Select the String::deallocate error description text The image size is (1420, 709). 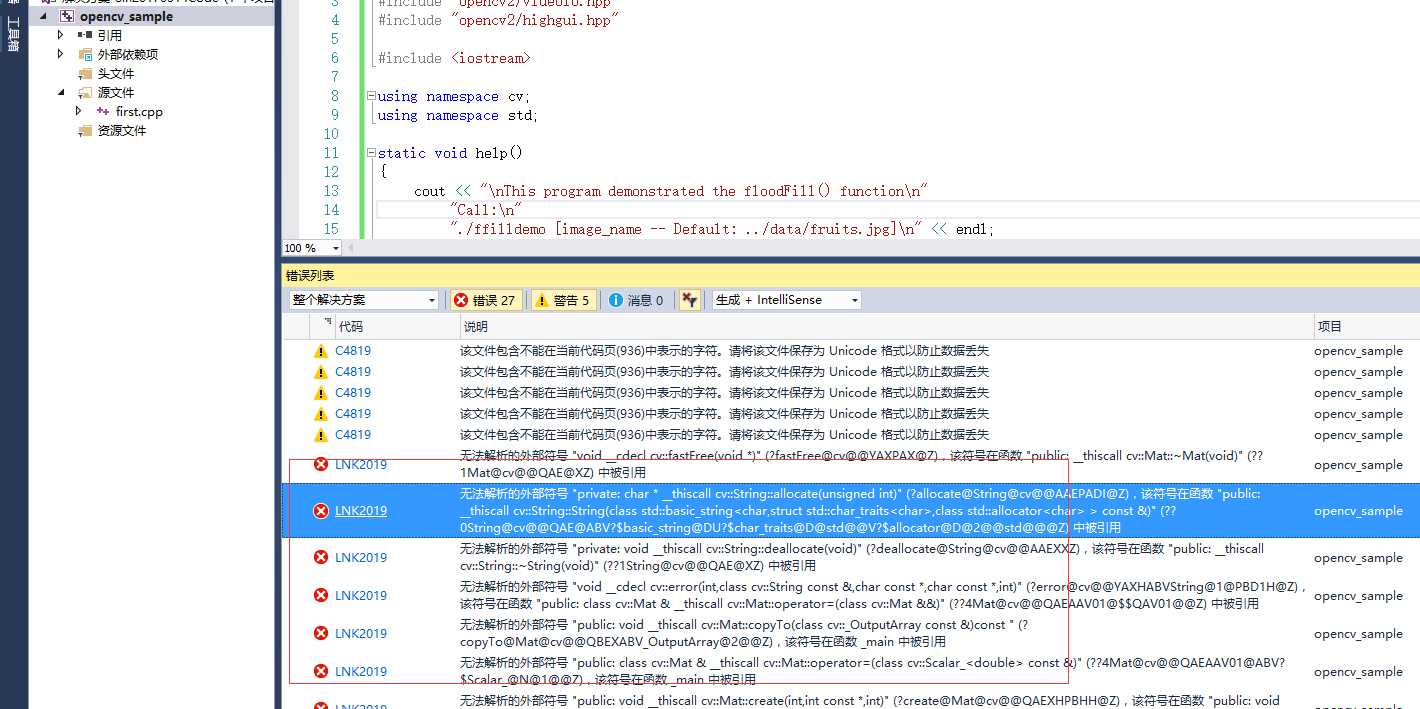[862, 557]
